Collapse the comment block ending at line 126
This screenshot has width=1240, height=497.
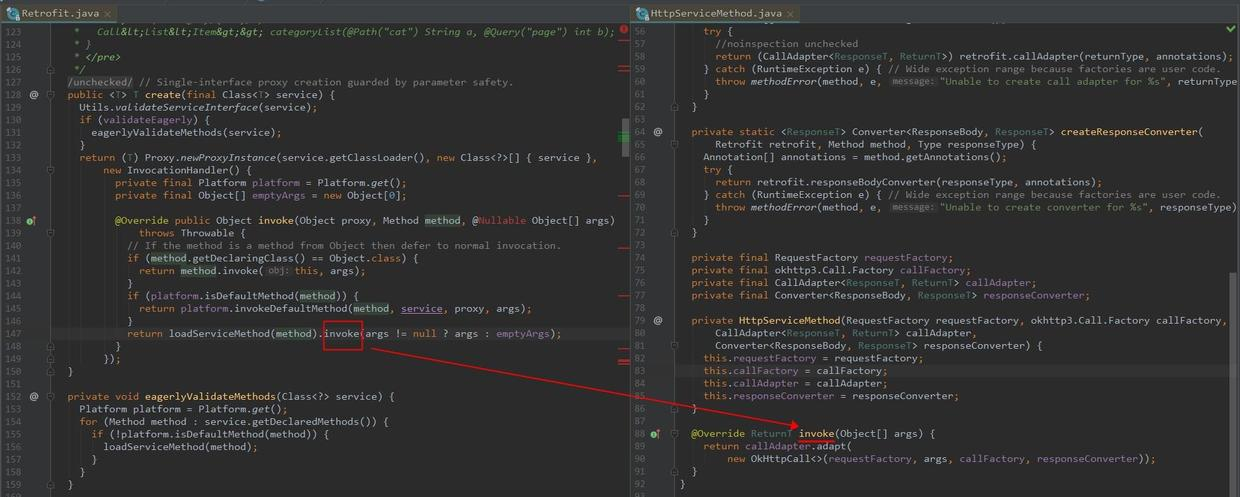tap(52, 69)
